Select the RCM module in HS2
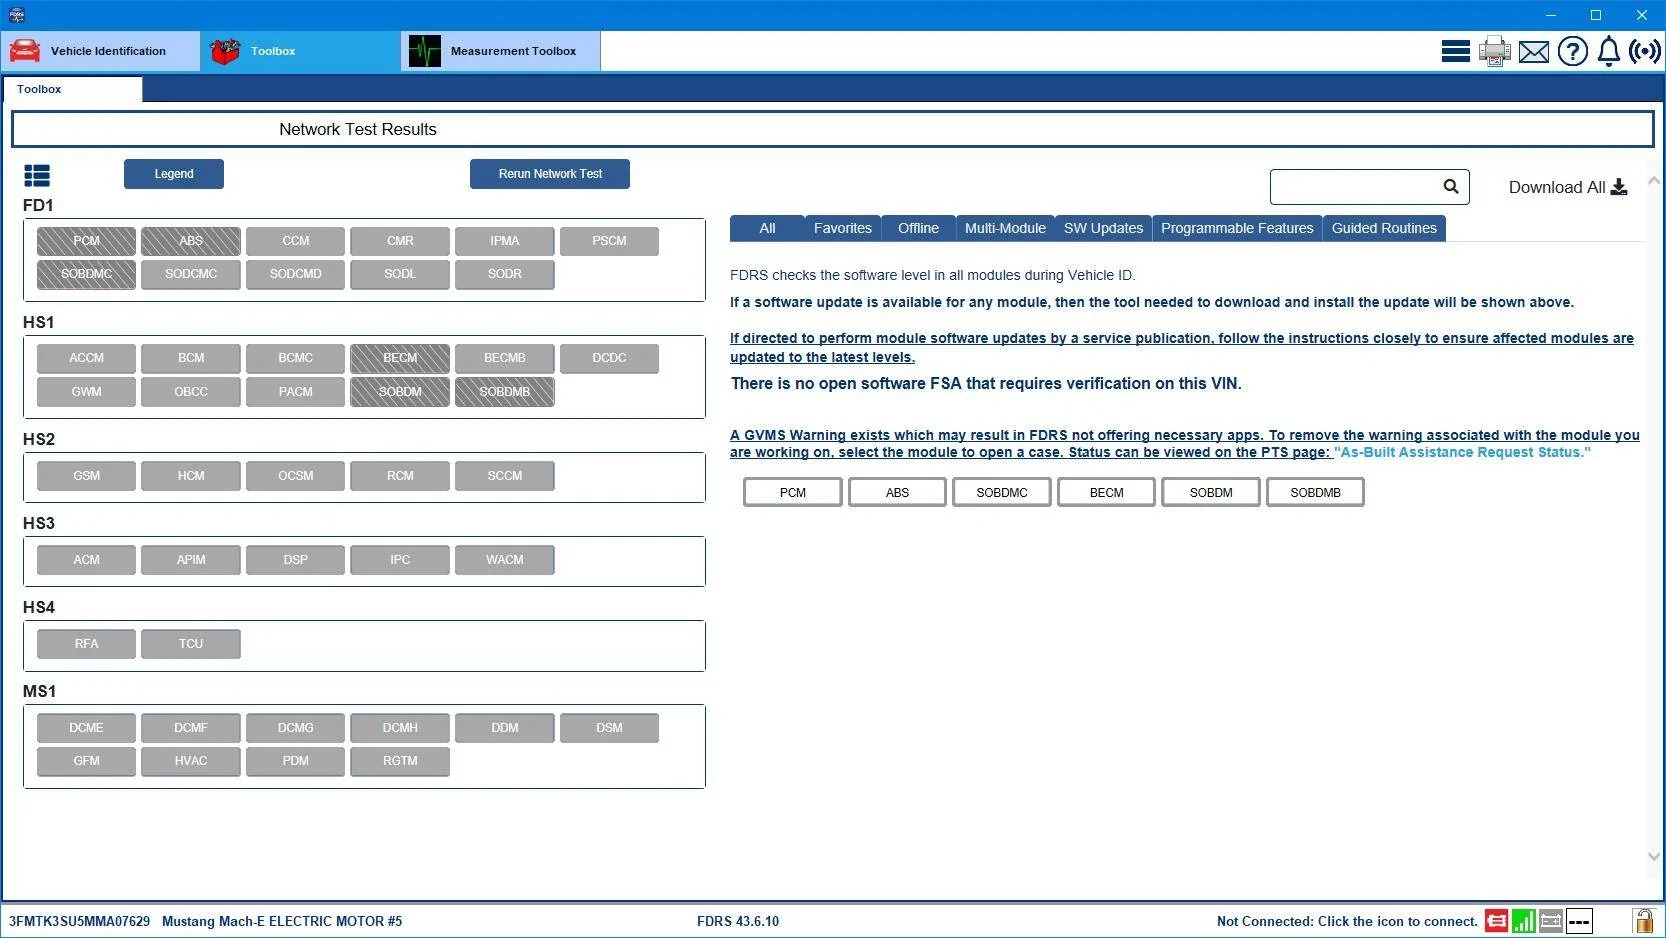The image size is (1666, 938). click(x=400, y=476)
